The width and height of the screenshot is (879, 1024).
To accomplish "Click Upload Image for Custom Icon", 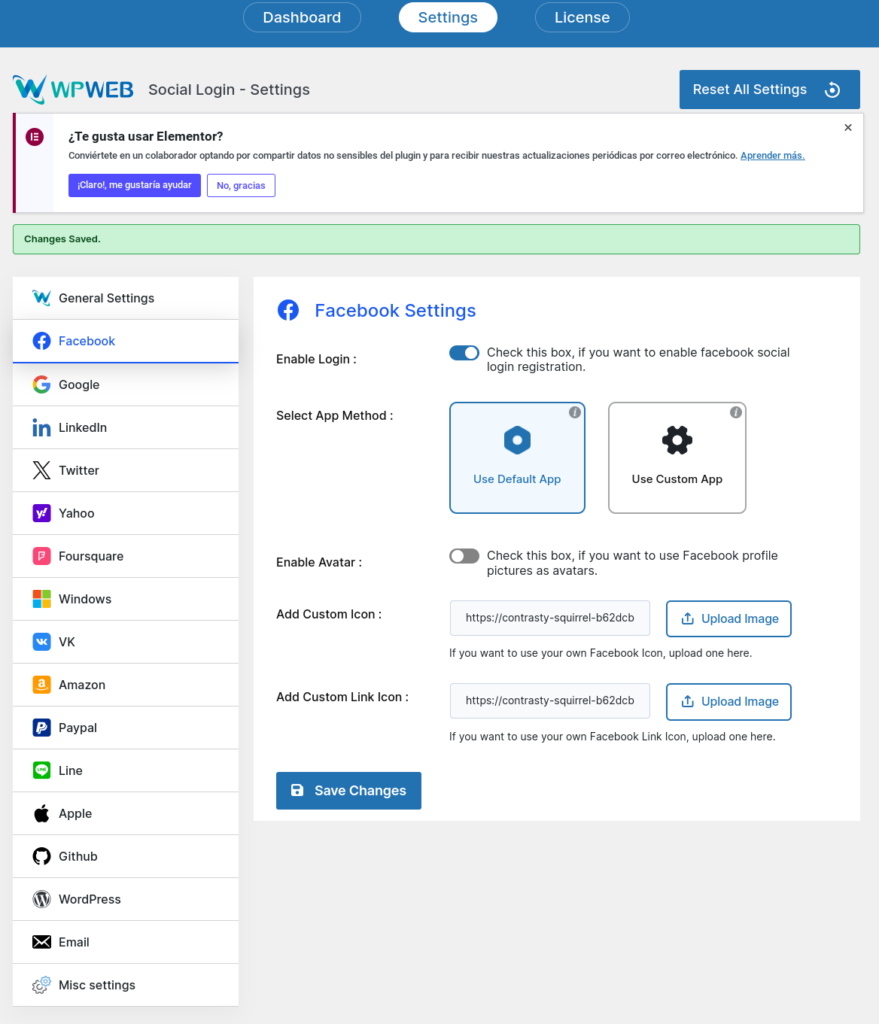I will point(729,618).
